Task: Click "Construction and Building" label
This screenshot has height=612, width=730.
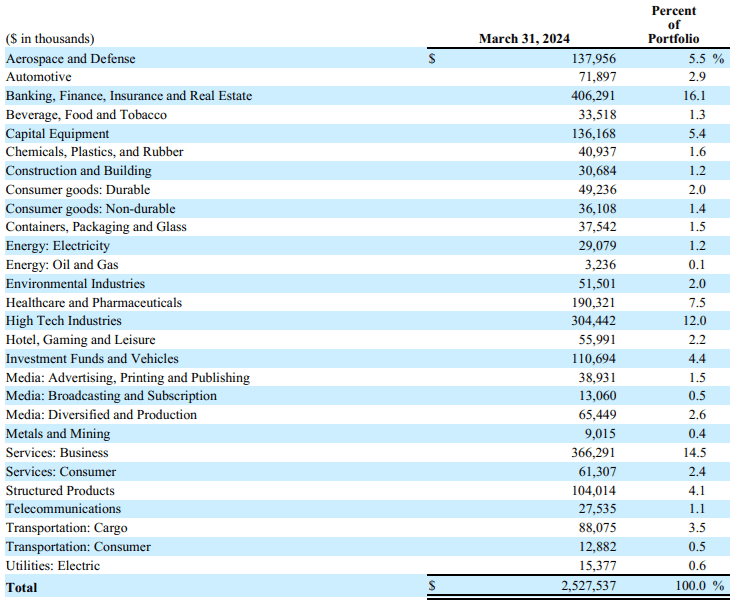Action: pos(79,171)
